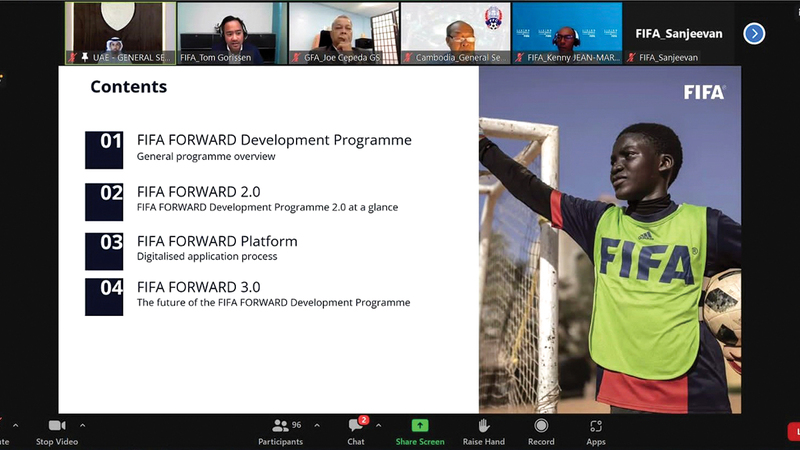Viewport: 800px width, 450px height.
Task: Open the Apps icon in toolbar
Action: pyautogui.click(x=596, y=426)
